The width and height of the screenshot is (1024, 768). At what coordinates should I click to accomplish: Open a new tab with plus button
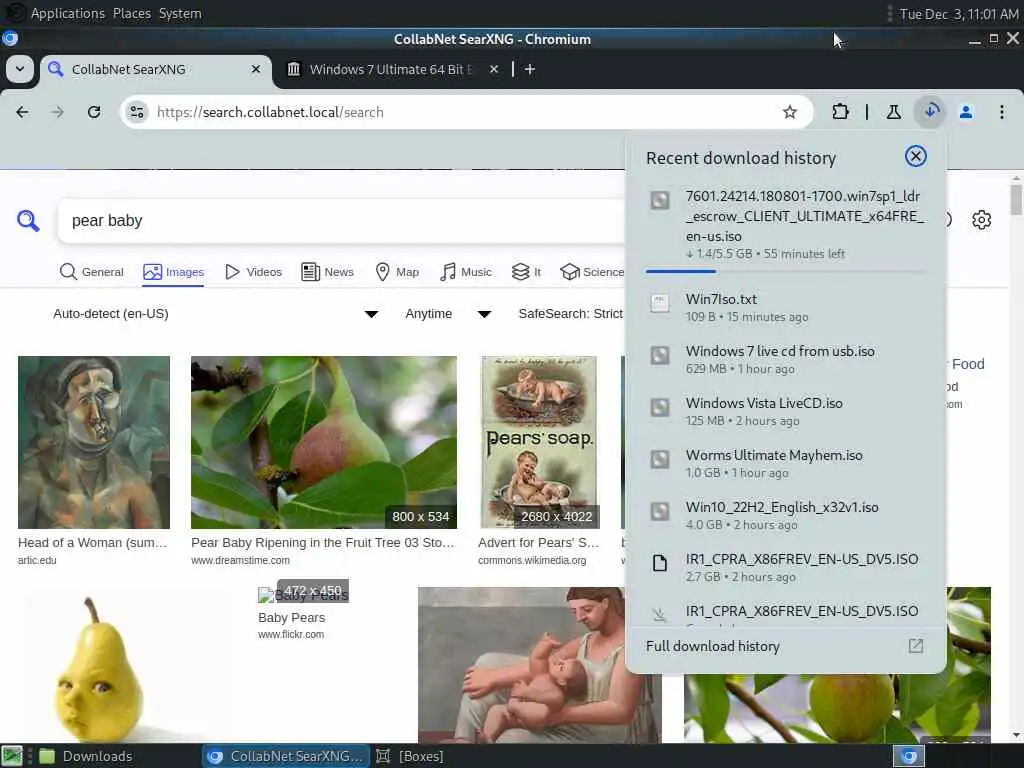(x=530, y=69)
